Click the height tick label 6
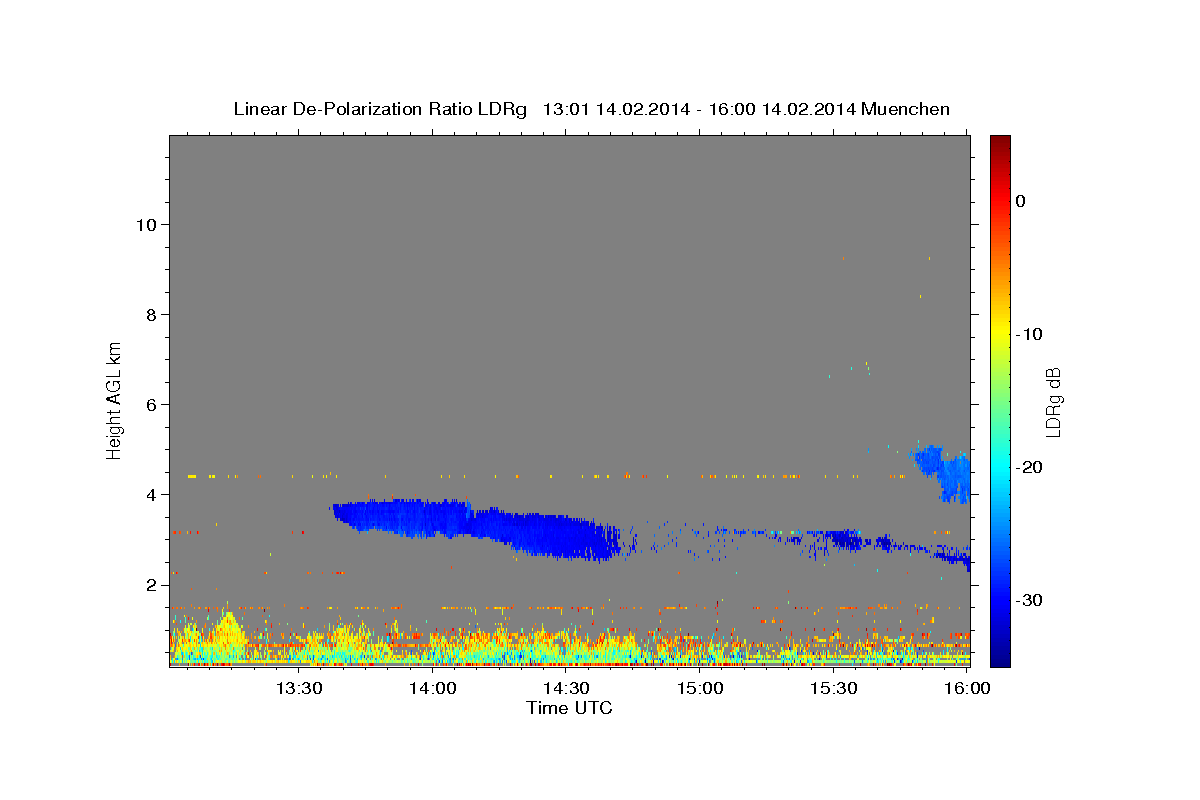 [149, 404]
